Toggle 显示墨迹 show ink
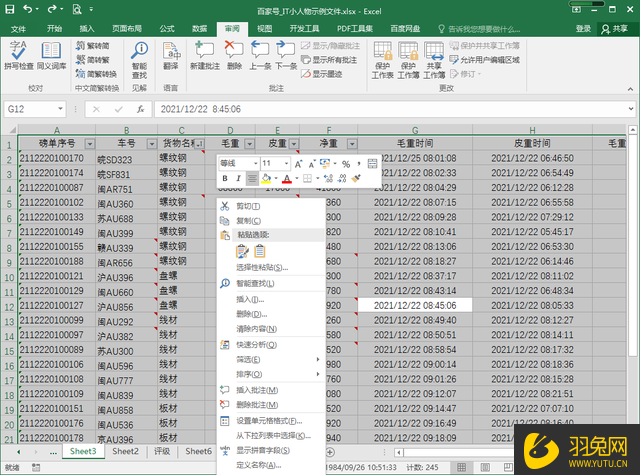The width and height of the screenshot is (640, 475). [x=322, y=74]
